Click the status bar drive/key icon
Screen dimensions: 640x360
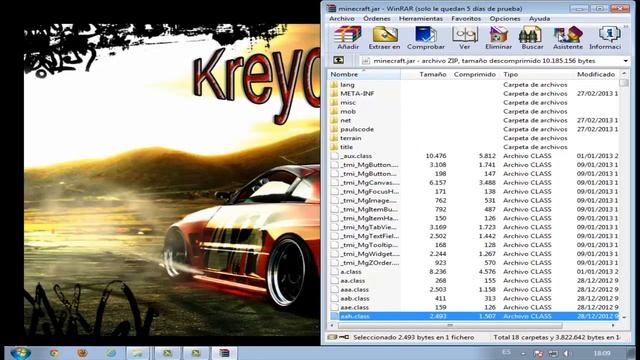coord(339,337)
